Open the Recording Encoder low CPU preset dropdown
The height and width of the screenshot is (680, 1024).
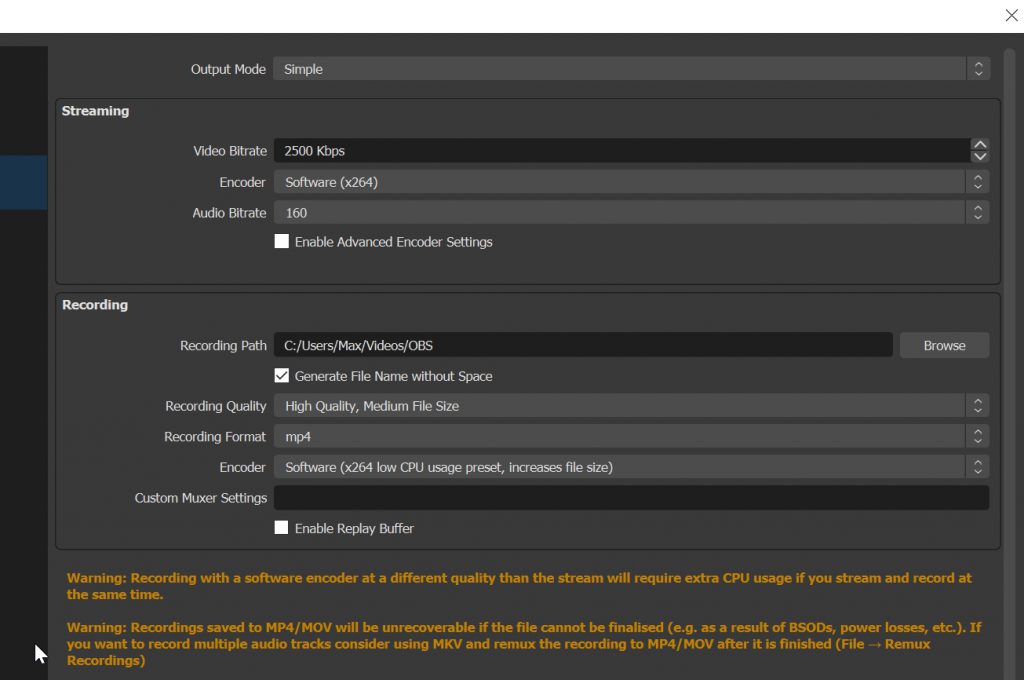[x=620, y=467]
